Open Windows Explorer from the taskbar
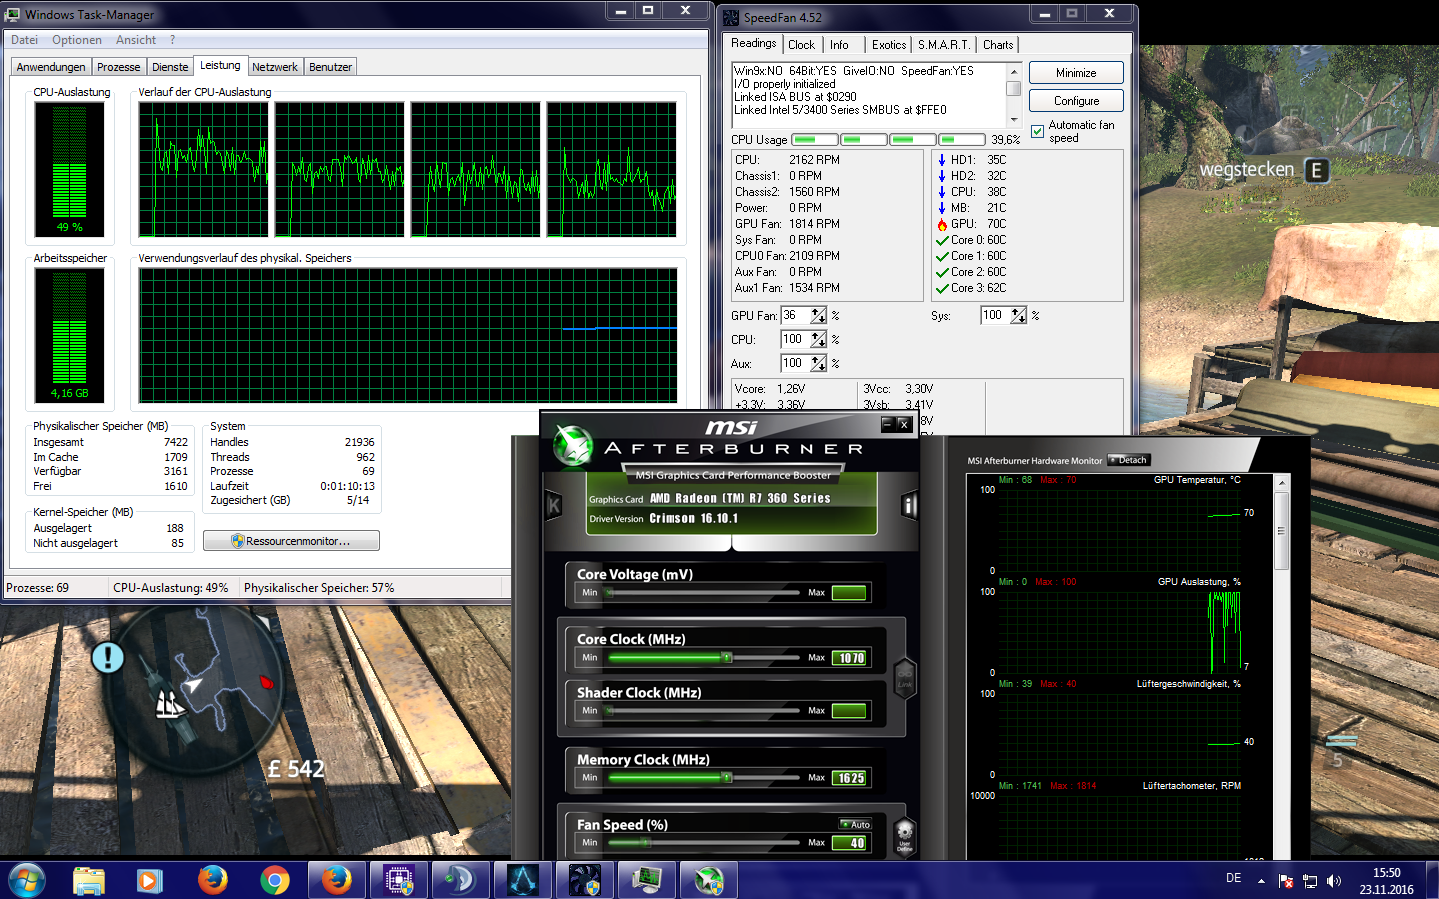 (89, 880)
